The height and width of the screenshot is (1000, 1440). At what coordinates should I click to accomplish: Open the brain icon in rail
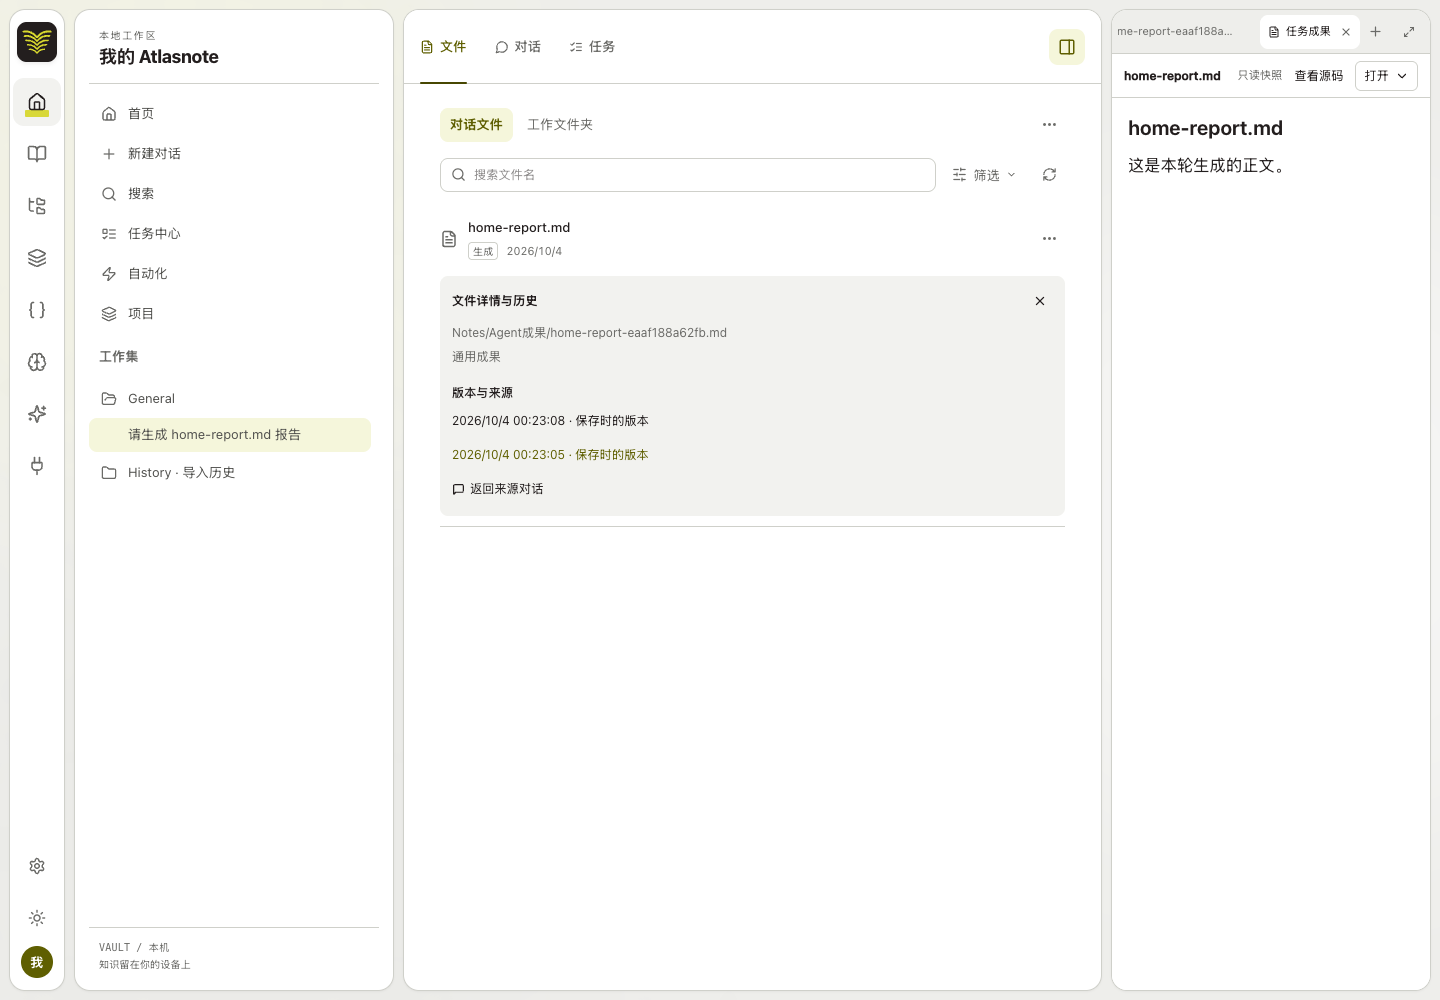pyautogui.click(x=37, y=362)
